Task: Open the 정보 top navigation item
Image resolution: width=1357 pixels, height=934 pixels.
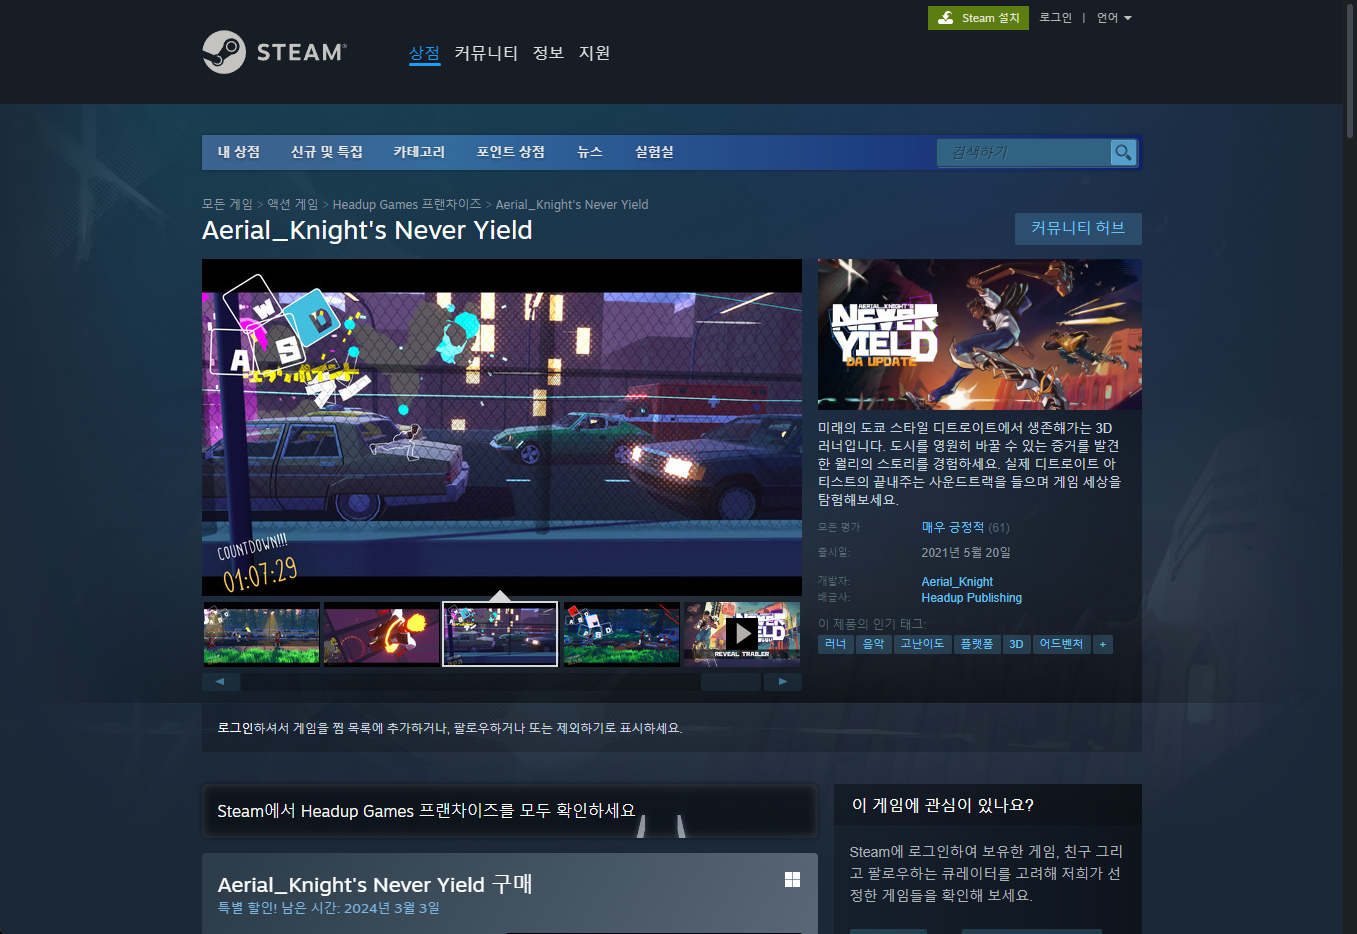Action: (x=548, y=53)
